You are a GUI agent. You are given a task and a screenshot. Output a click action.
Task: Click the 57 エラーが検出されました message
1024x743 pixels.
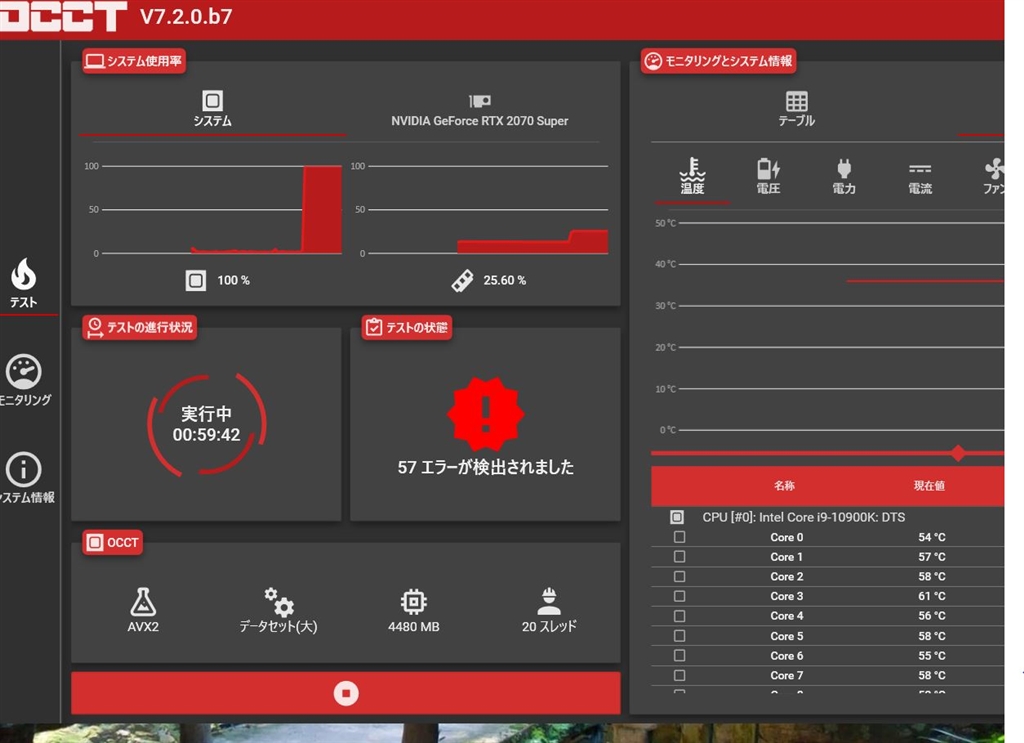[486, 467]
